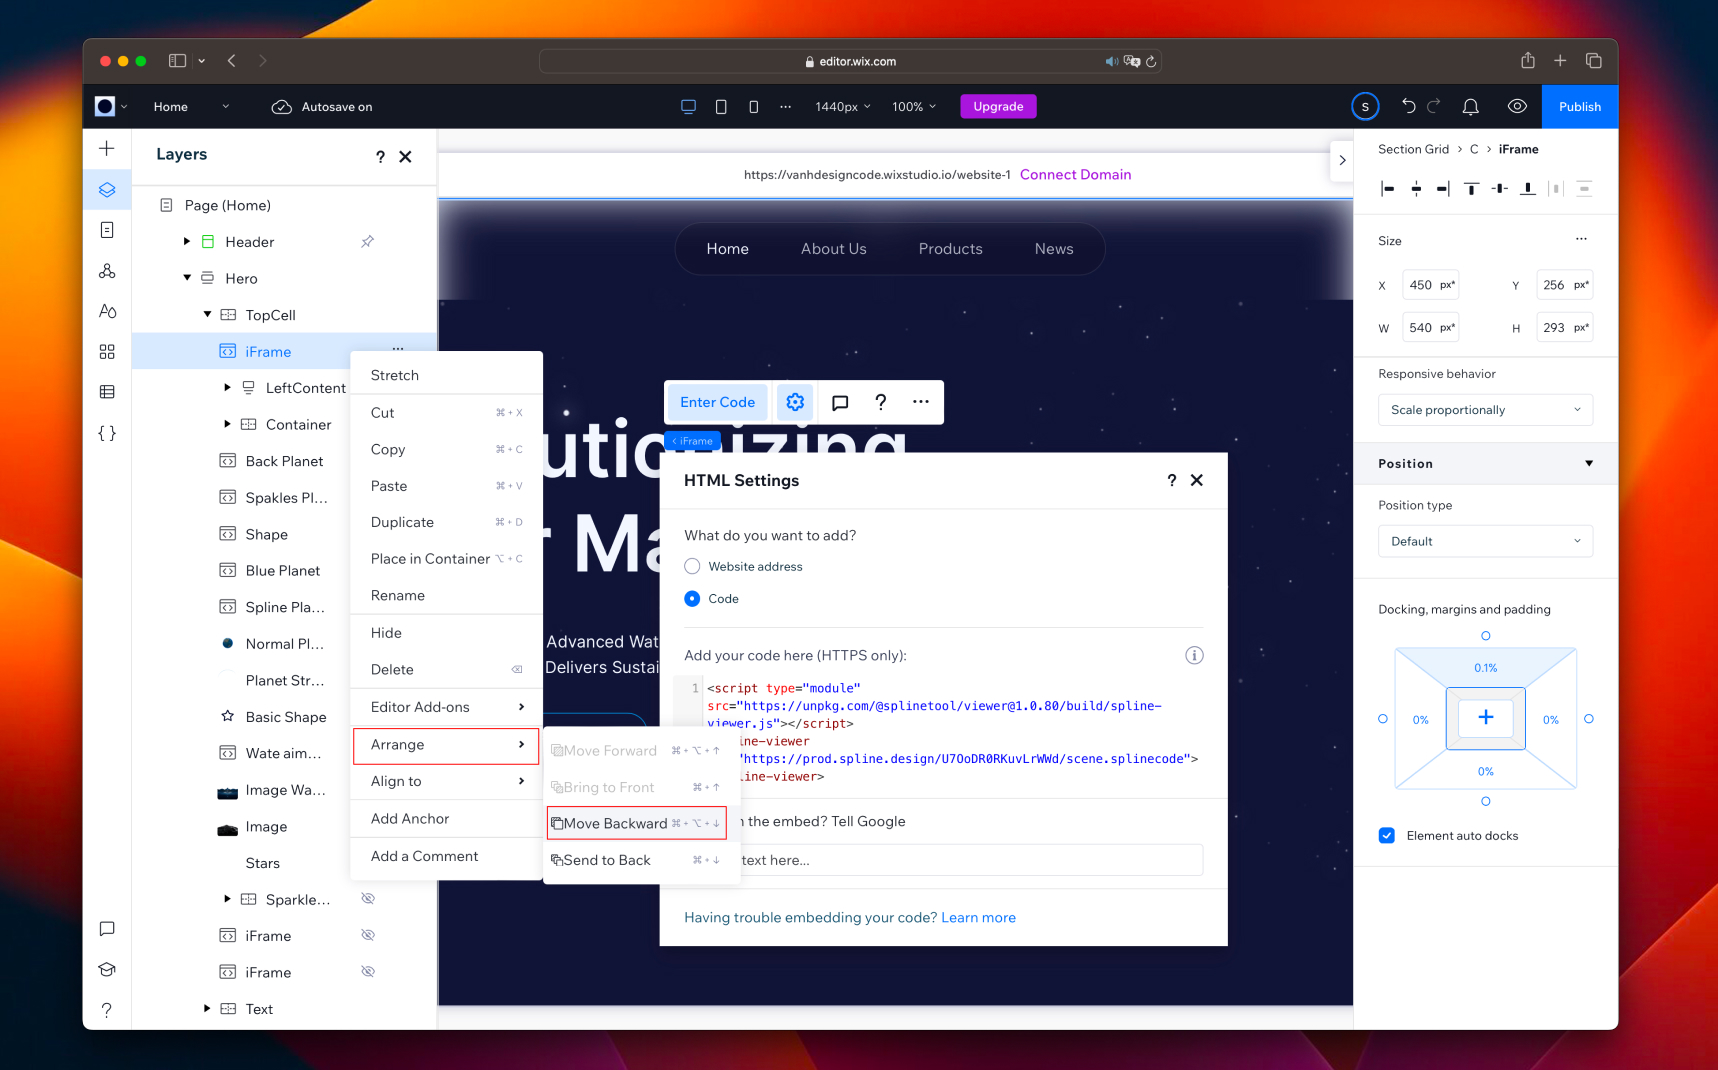This screenshot has height=1070, width=1718.
Task: Open help in the HTML Settings dialog
Action: coord(1172,480)
